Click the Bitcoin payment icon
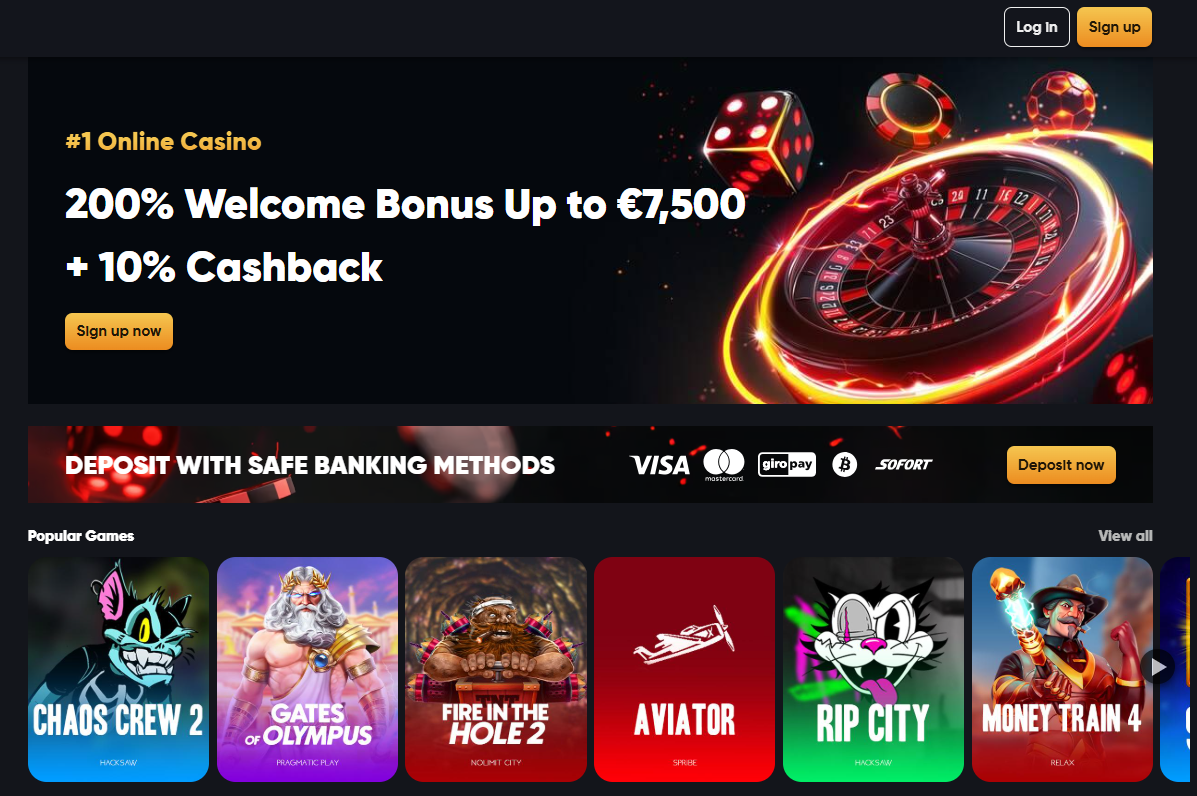The height and width of the screenshot is (796, 1197). pyautogui.click(x=844, y=464)
